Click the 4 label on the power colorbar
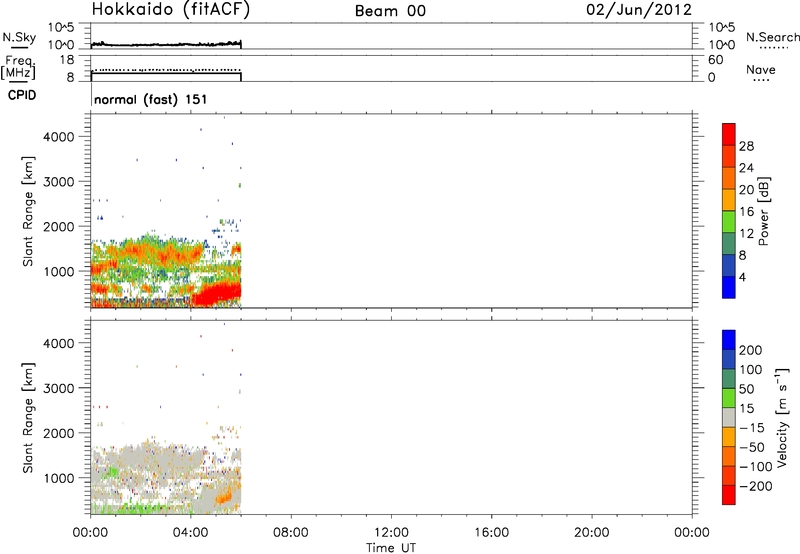 click(742, 277)
